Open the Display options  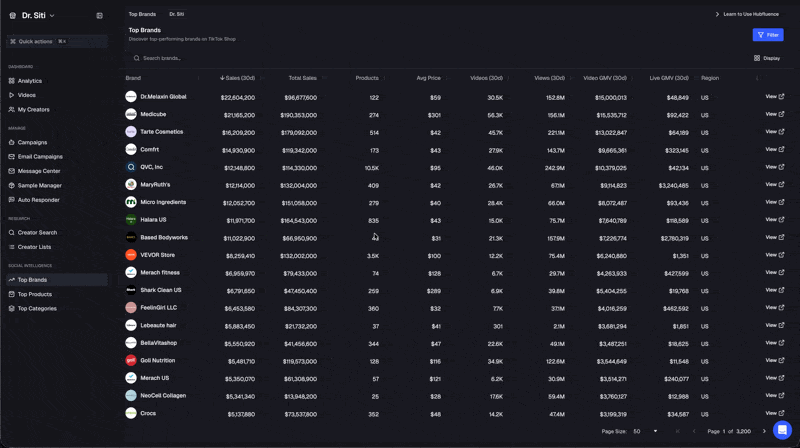click(767, 58)
